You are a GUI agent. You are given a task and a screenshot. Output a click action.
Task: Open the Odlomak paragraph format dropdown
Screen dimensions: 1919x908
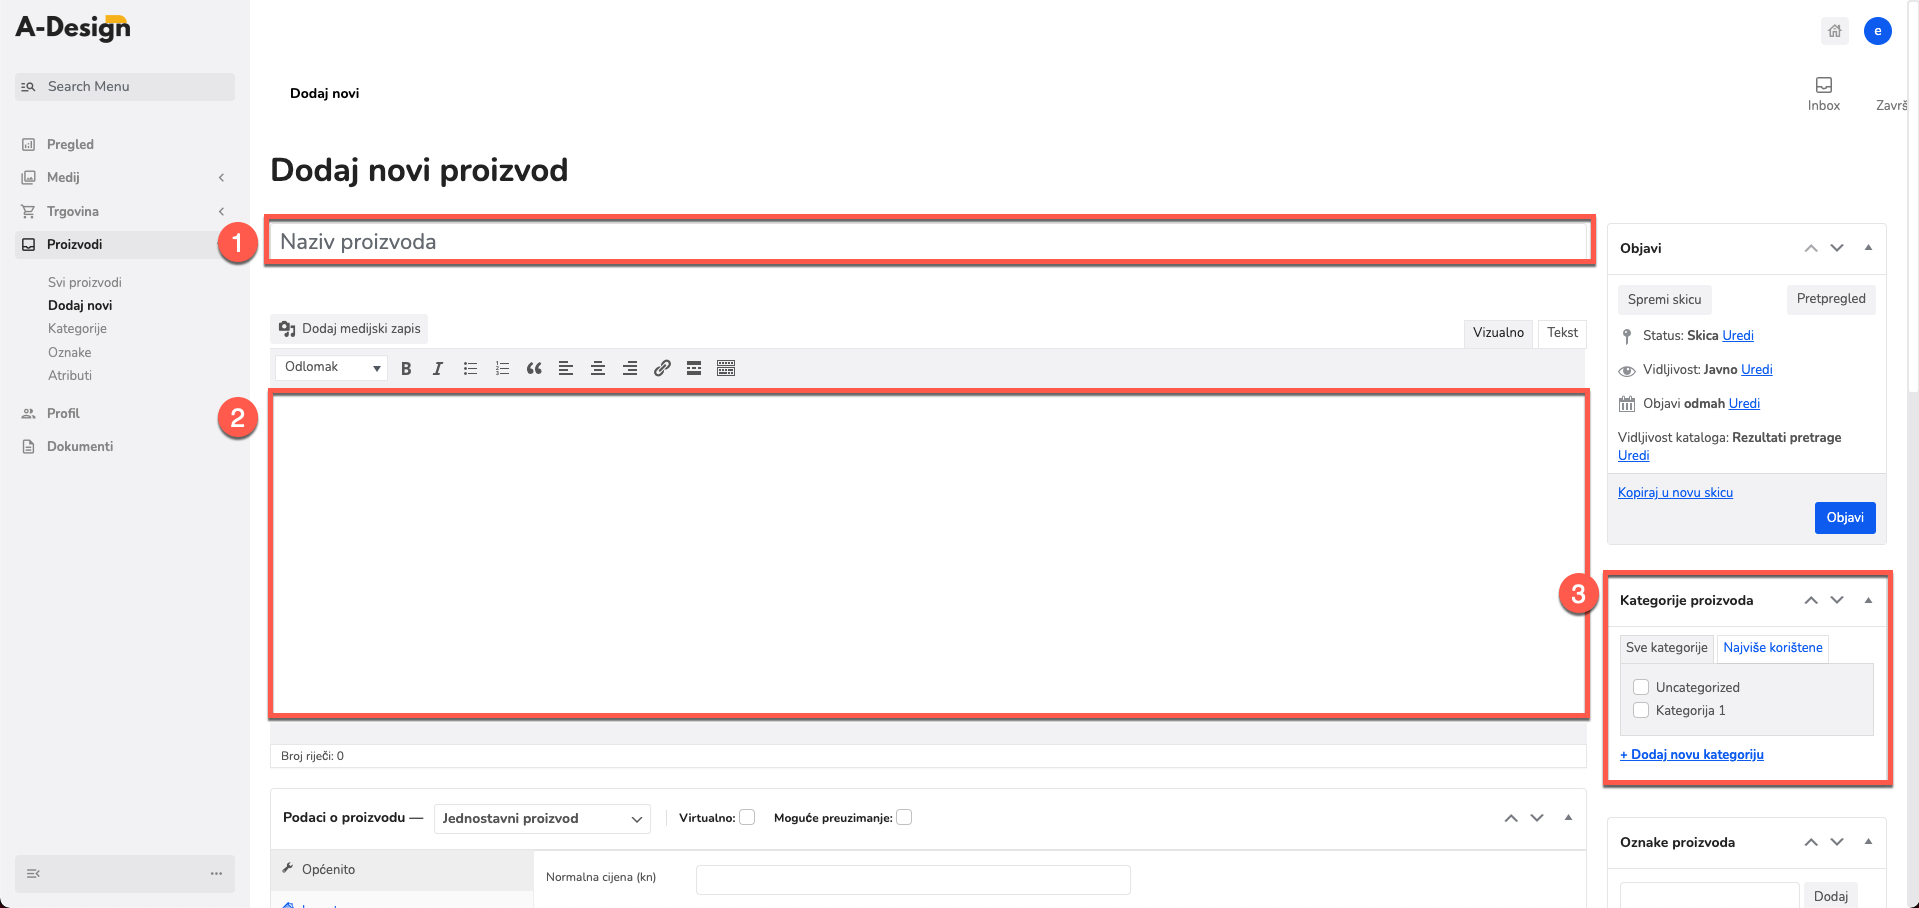(x=332, y=367)
